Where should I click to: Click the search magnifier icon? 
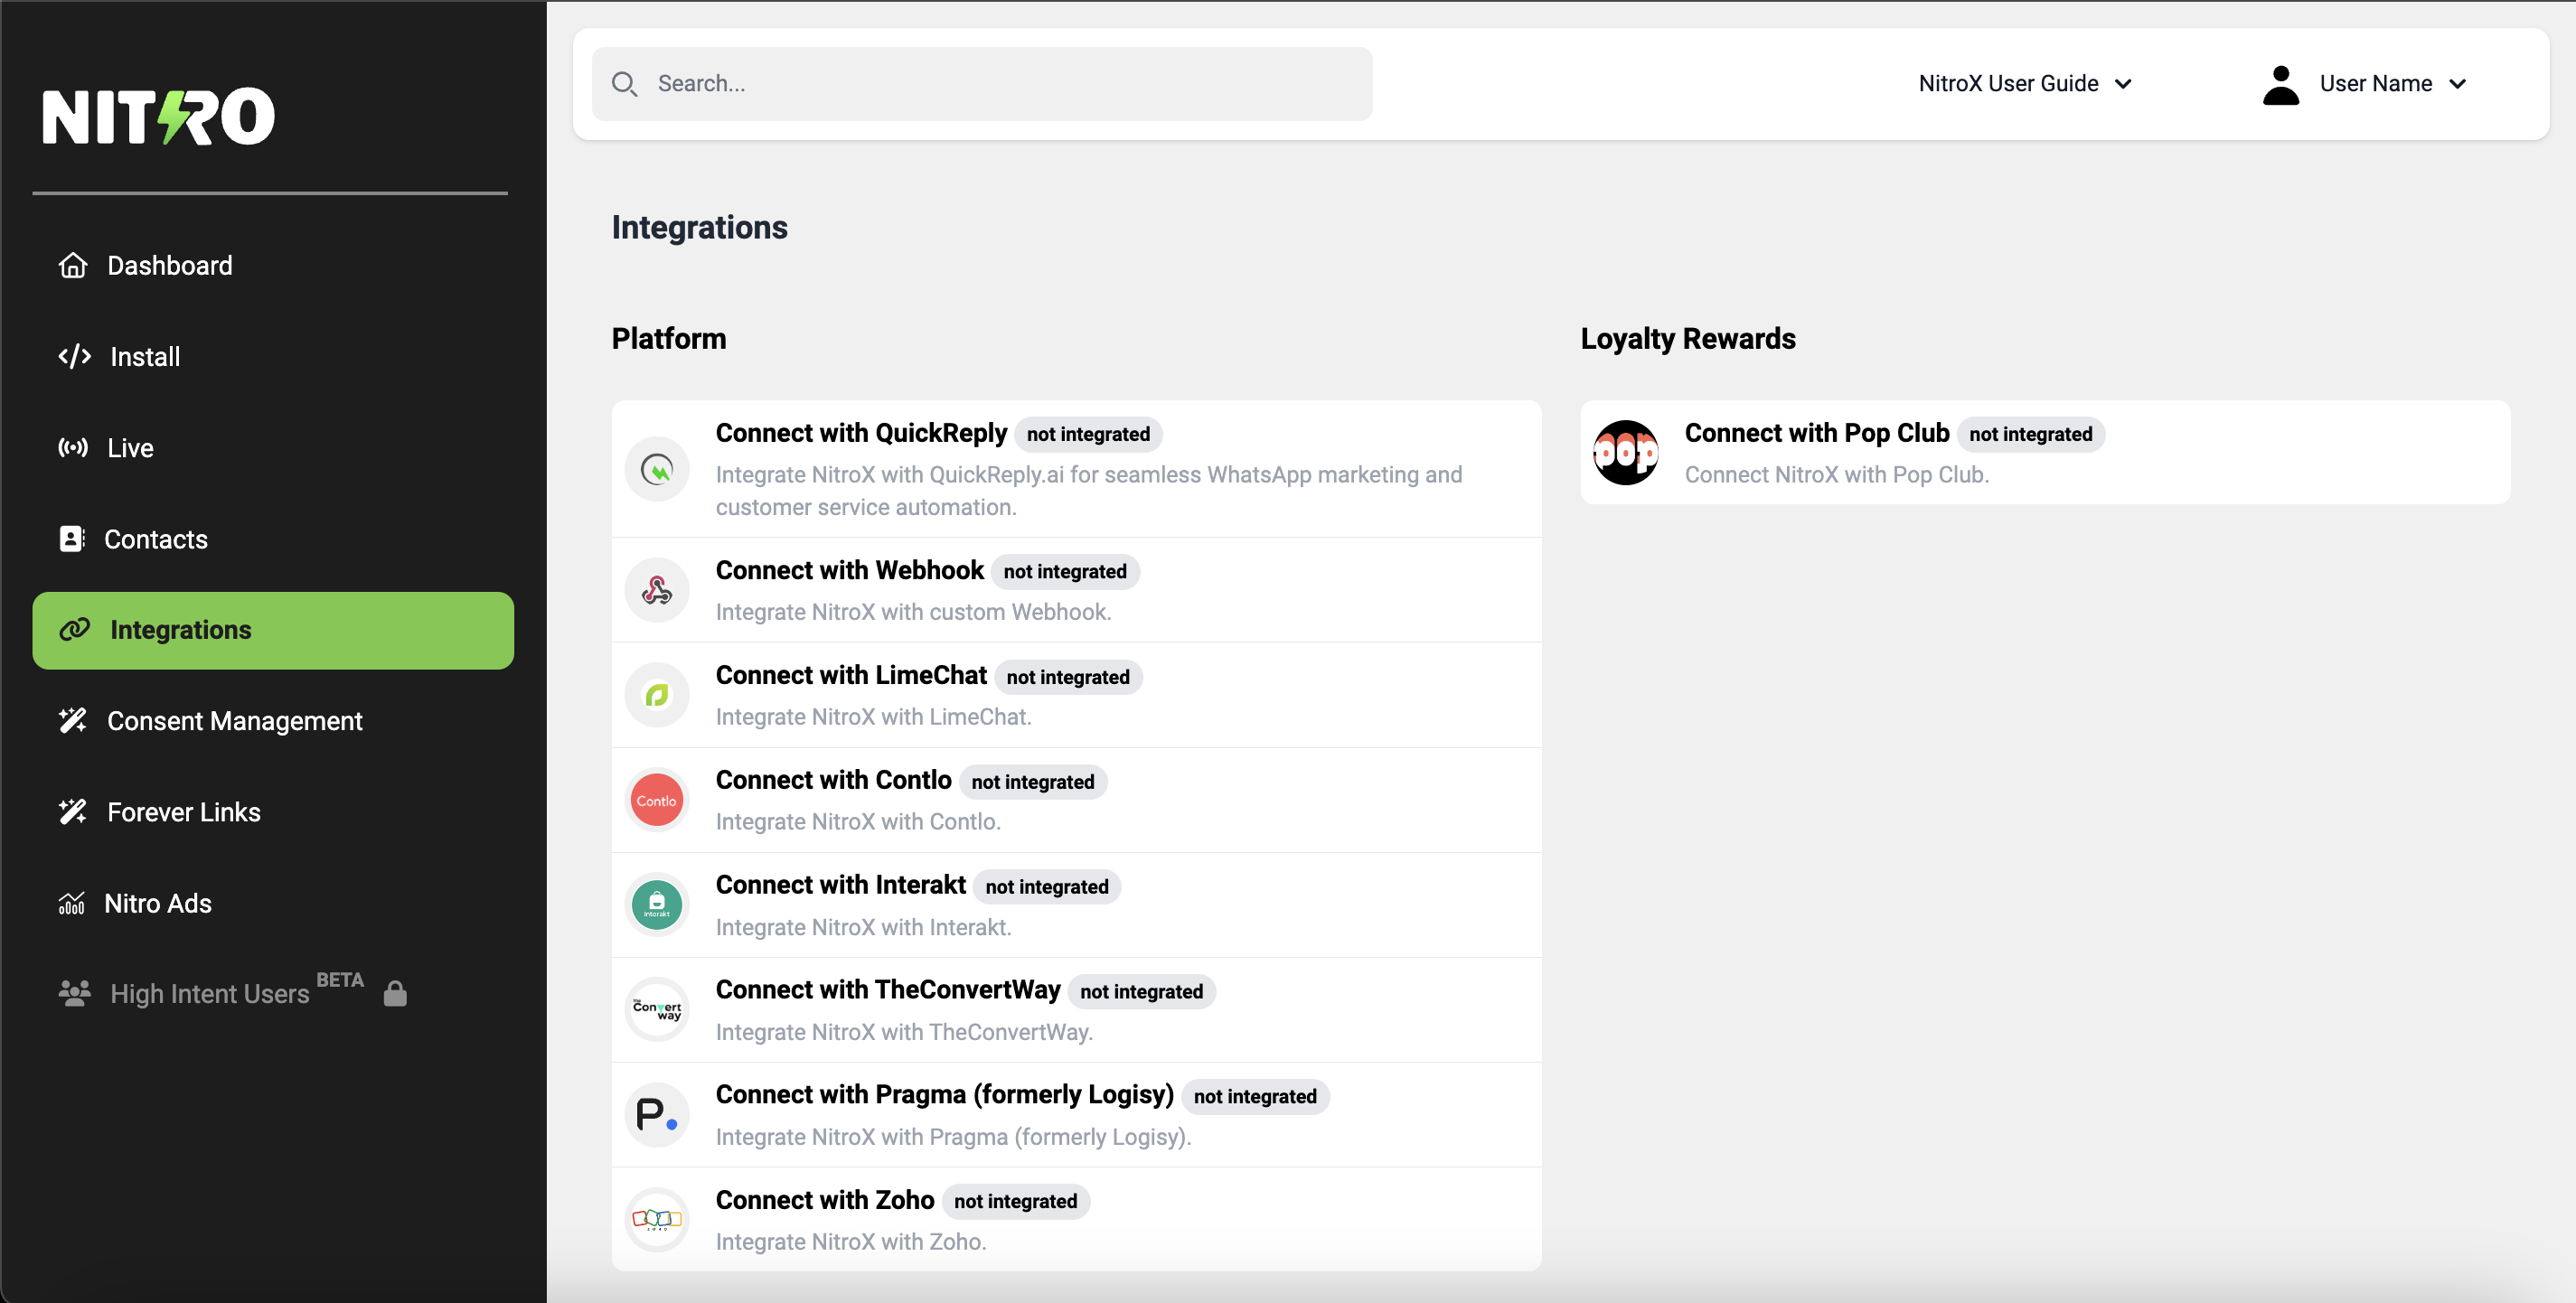tap(625, 84)
